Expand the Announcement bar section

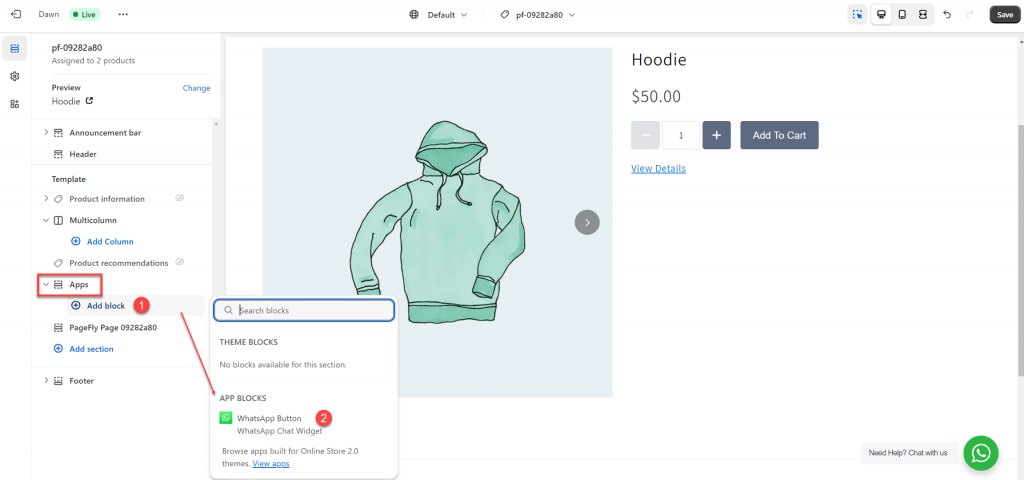[x=46, y=133]
